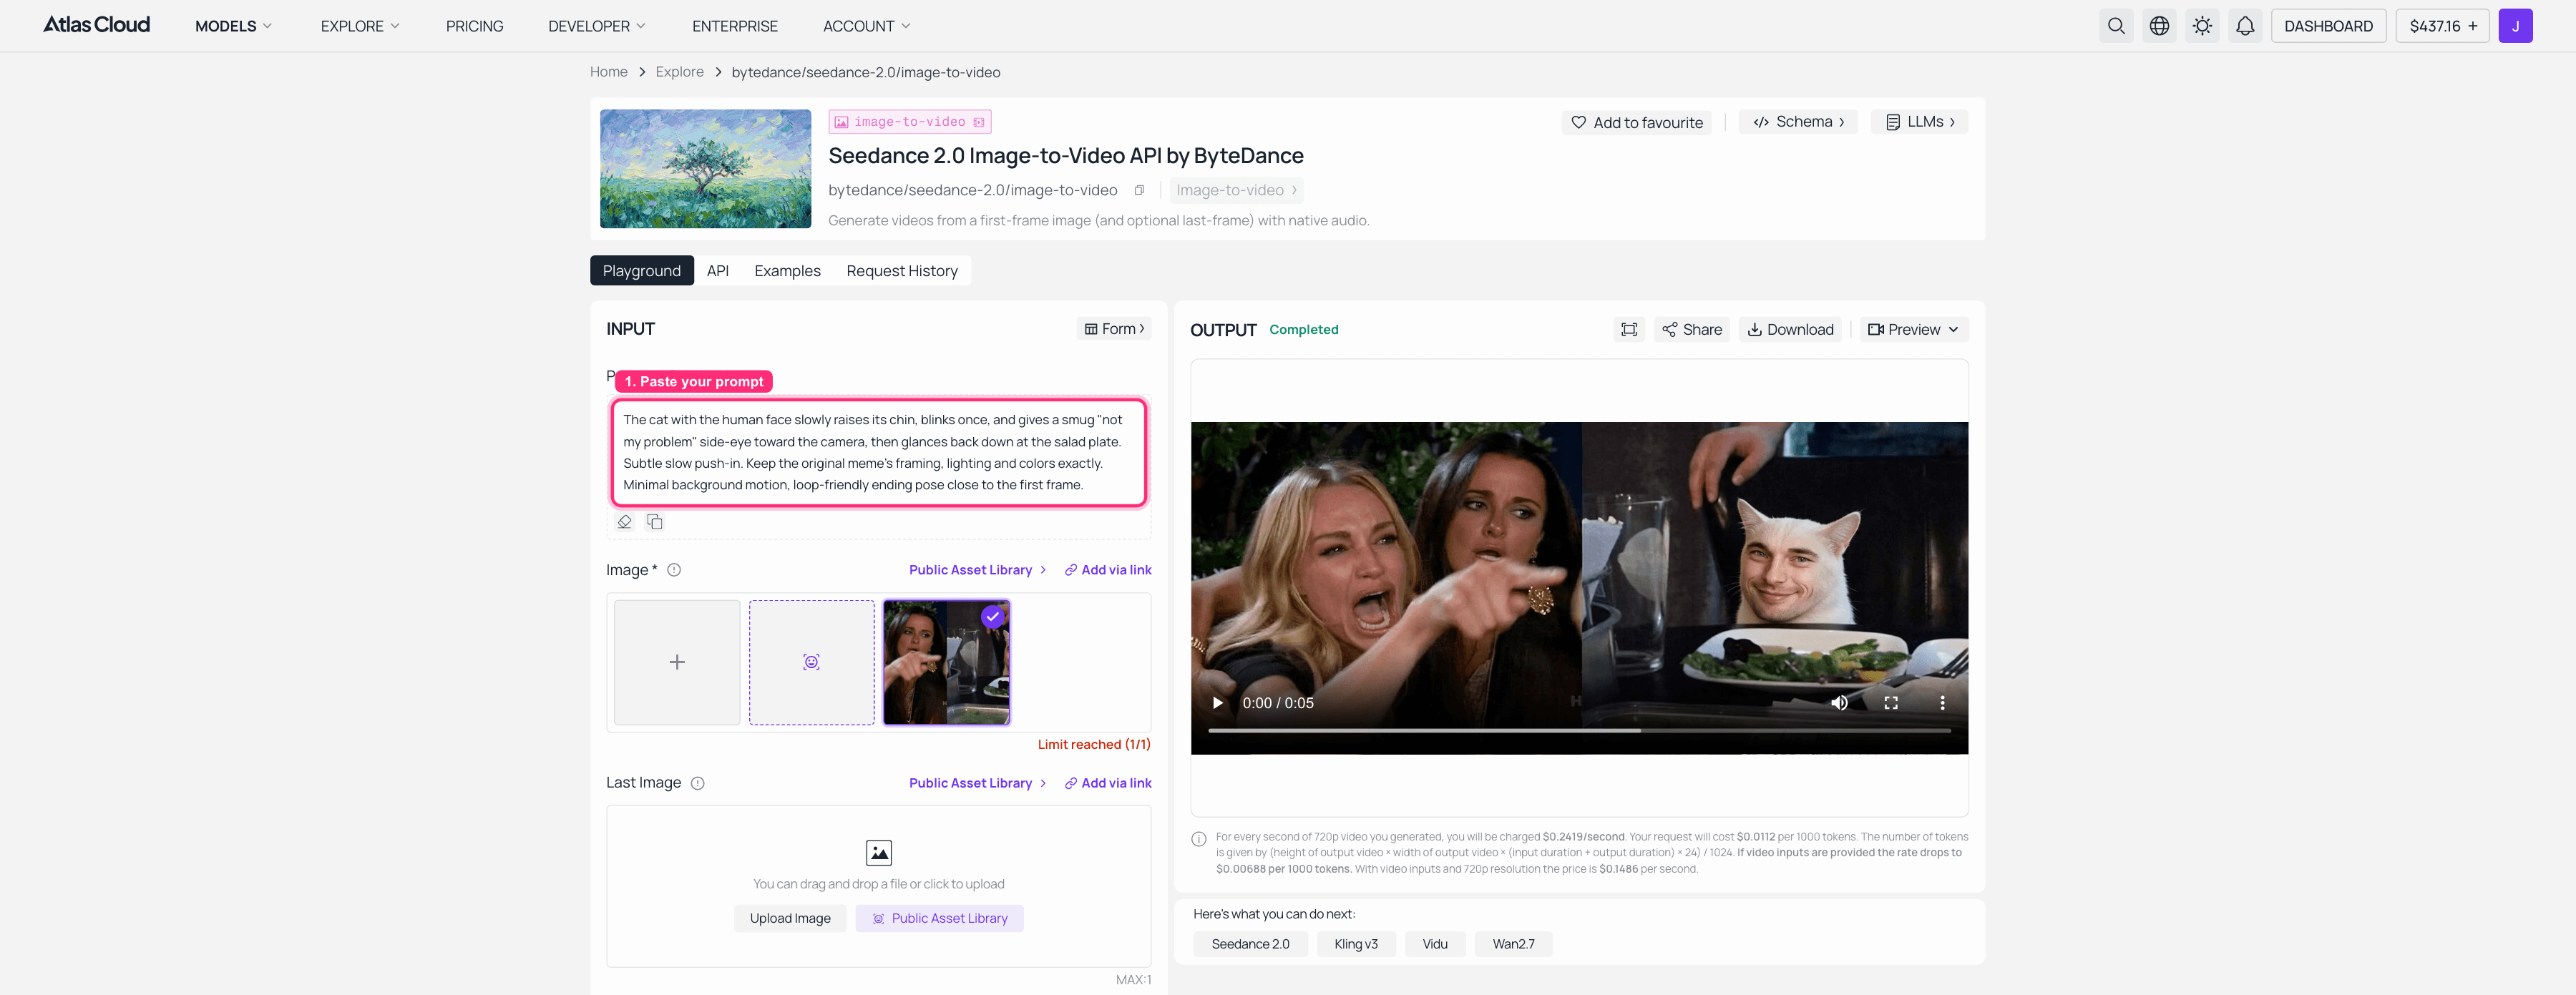
Task: Open the DASHBOARD button
Action: click(x=2328, y=26)
